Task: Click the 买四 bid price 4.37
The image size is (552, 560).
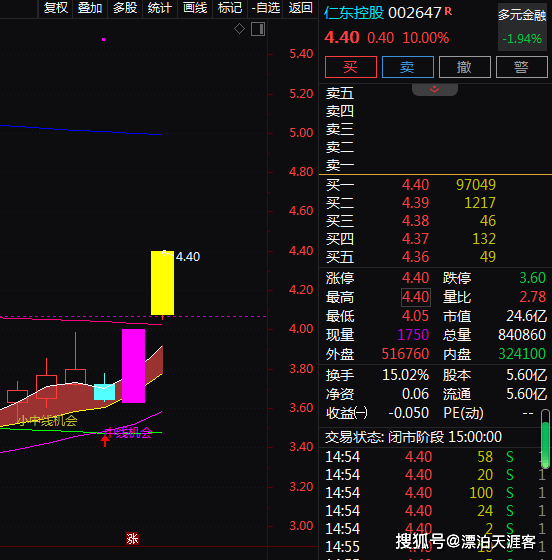Action: pos(415,239)
